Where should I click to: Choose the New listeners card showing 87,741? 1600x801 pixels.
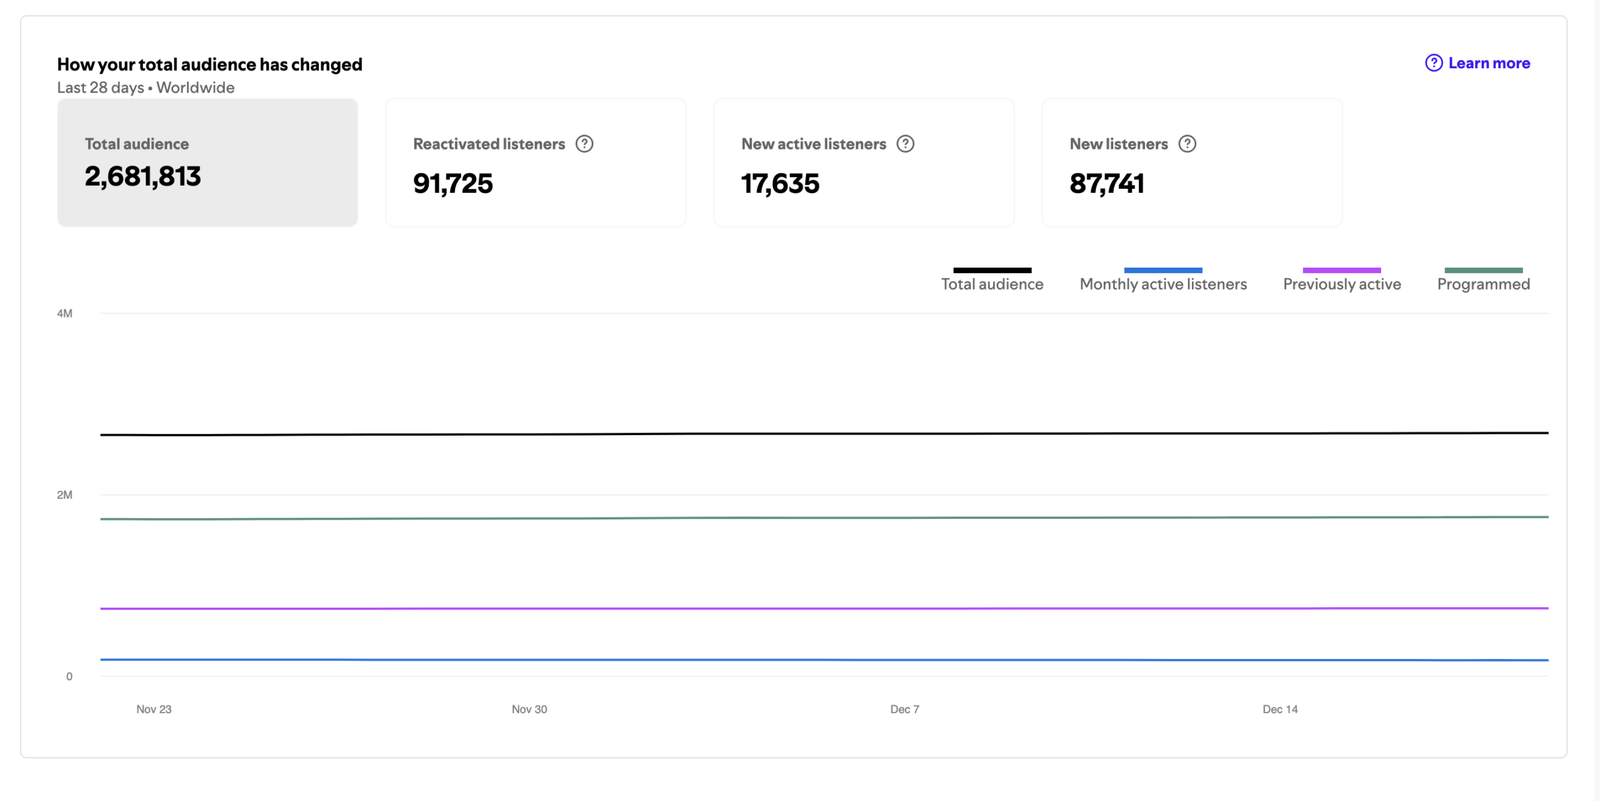[1191, 163]
